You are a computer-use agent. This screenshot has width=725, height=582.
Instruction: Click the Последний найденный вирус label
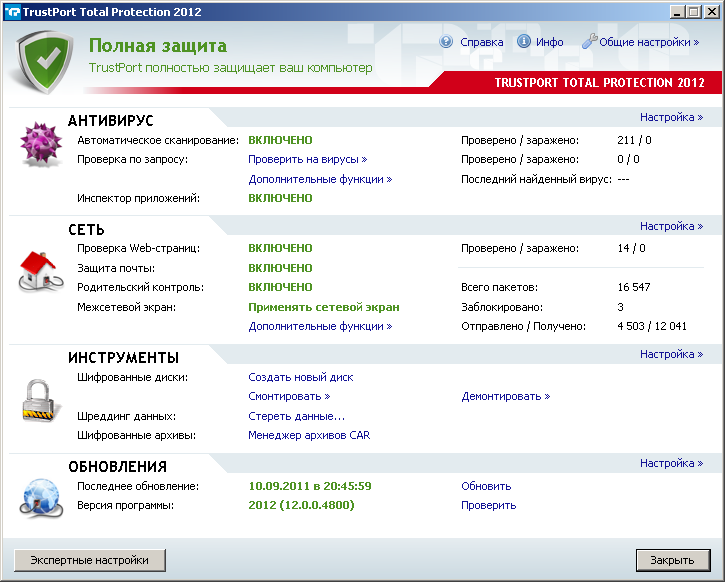(x=536, y=179)
